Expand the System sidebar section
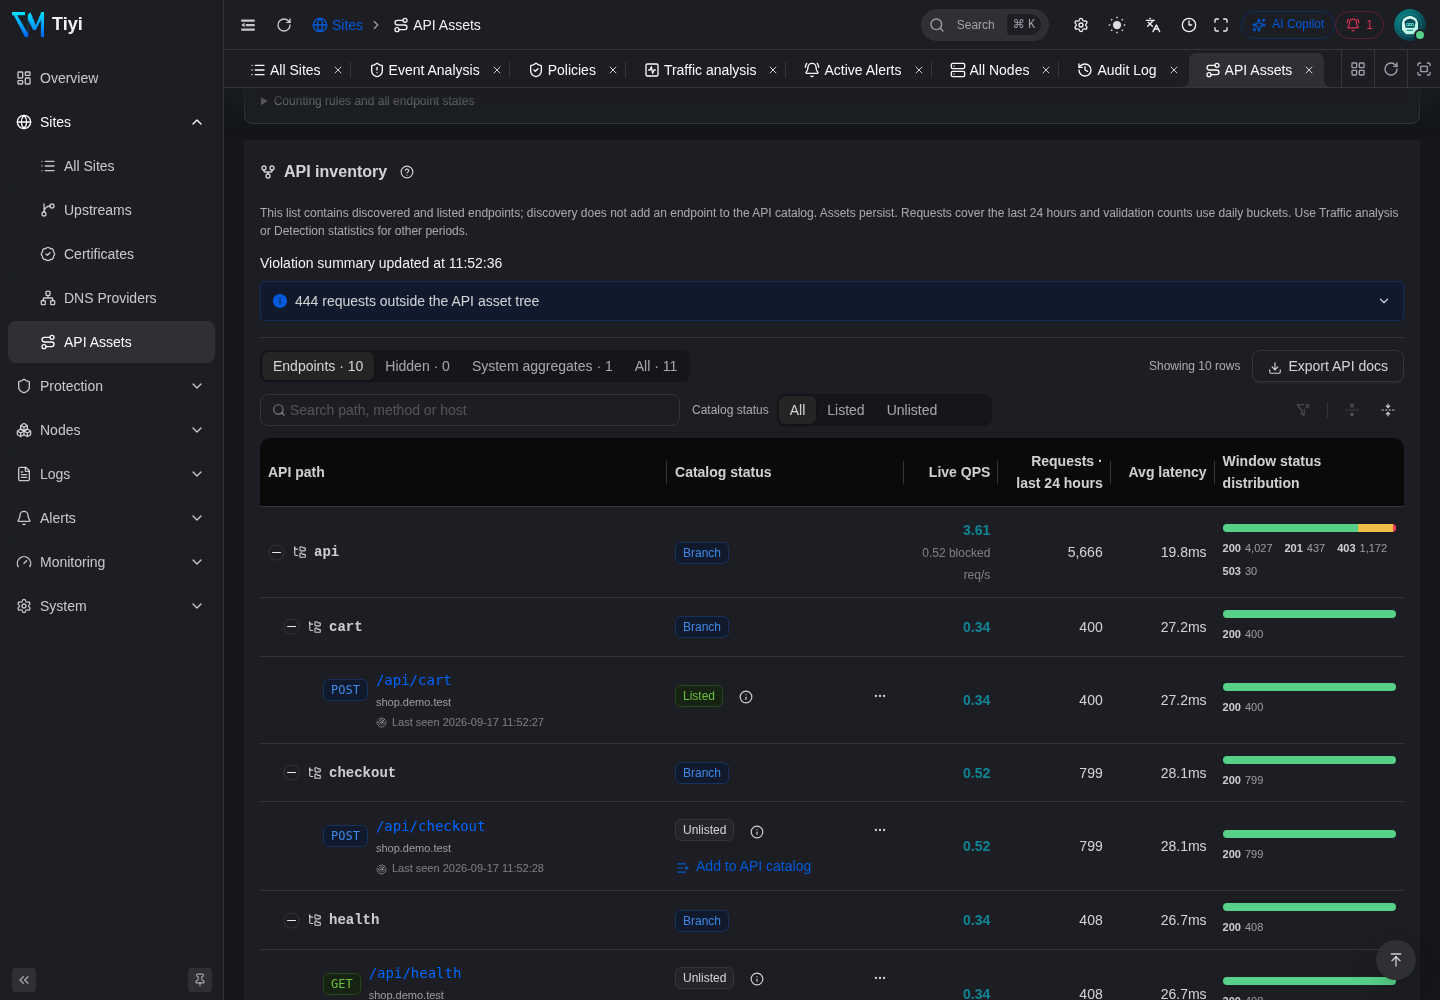The image size is (1440, 1000). click(111, 606)
